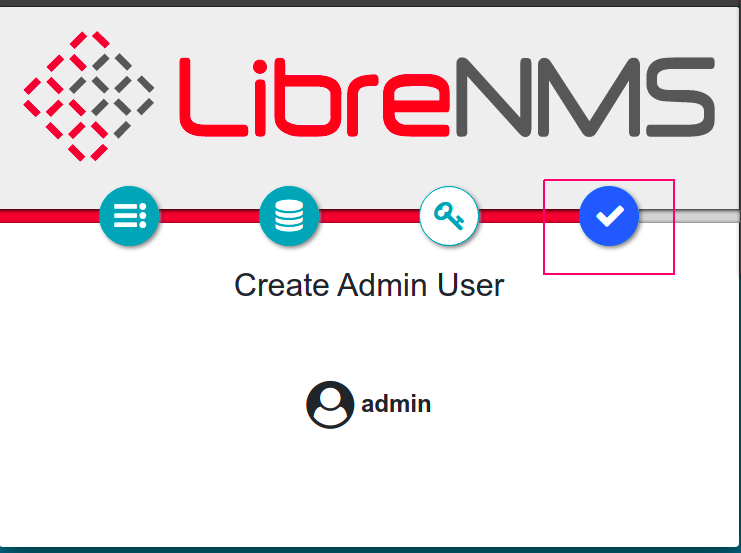Image resolution: width=741 pixels, height=553 pixels.
Task: Click the 'admin' username text
Action: pos(396,405)
